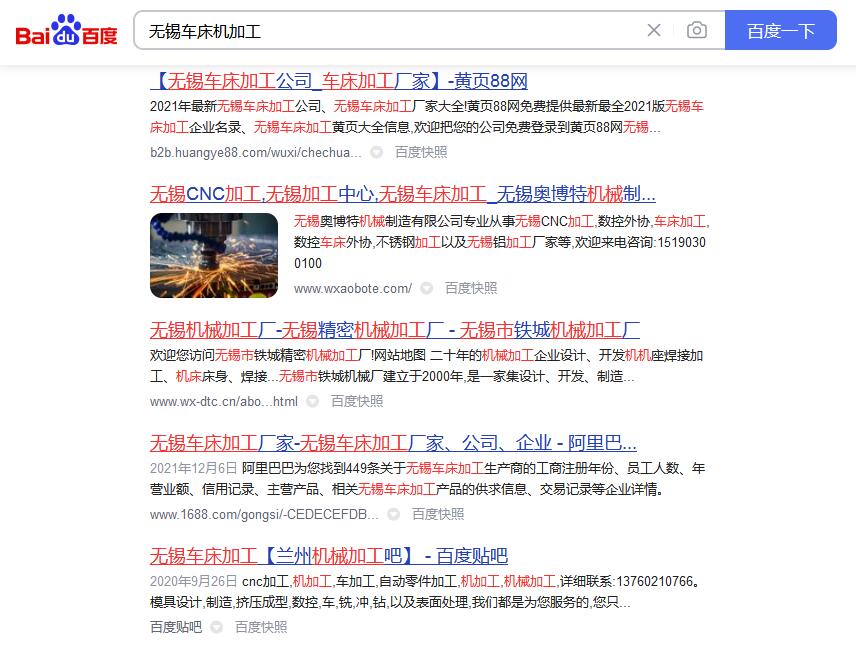Click the Baidu logo

coord(67,30)
